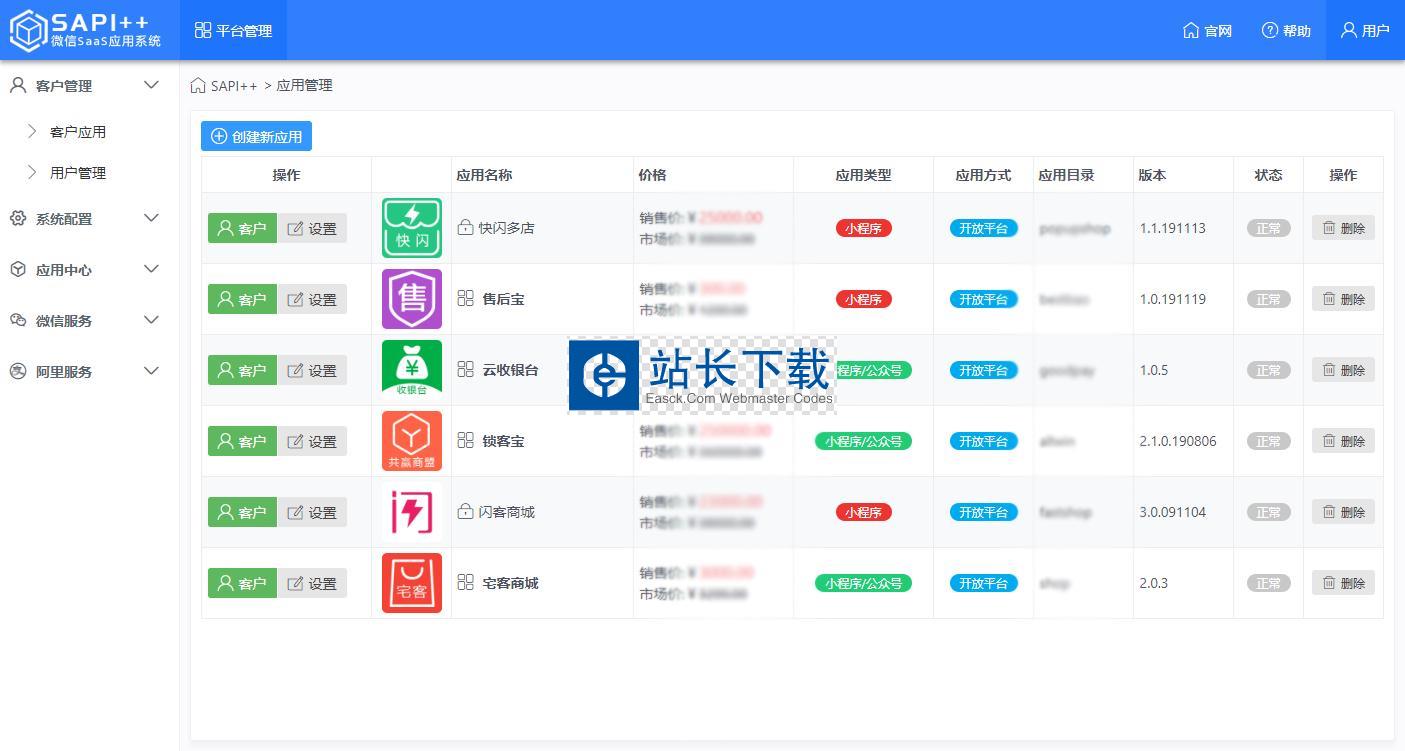This screenshot has height=751, width=1405.
Task: Click 删除 on the 云收银台 row
Action: (x=1342, y=369)
